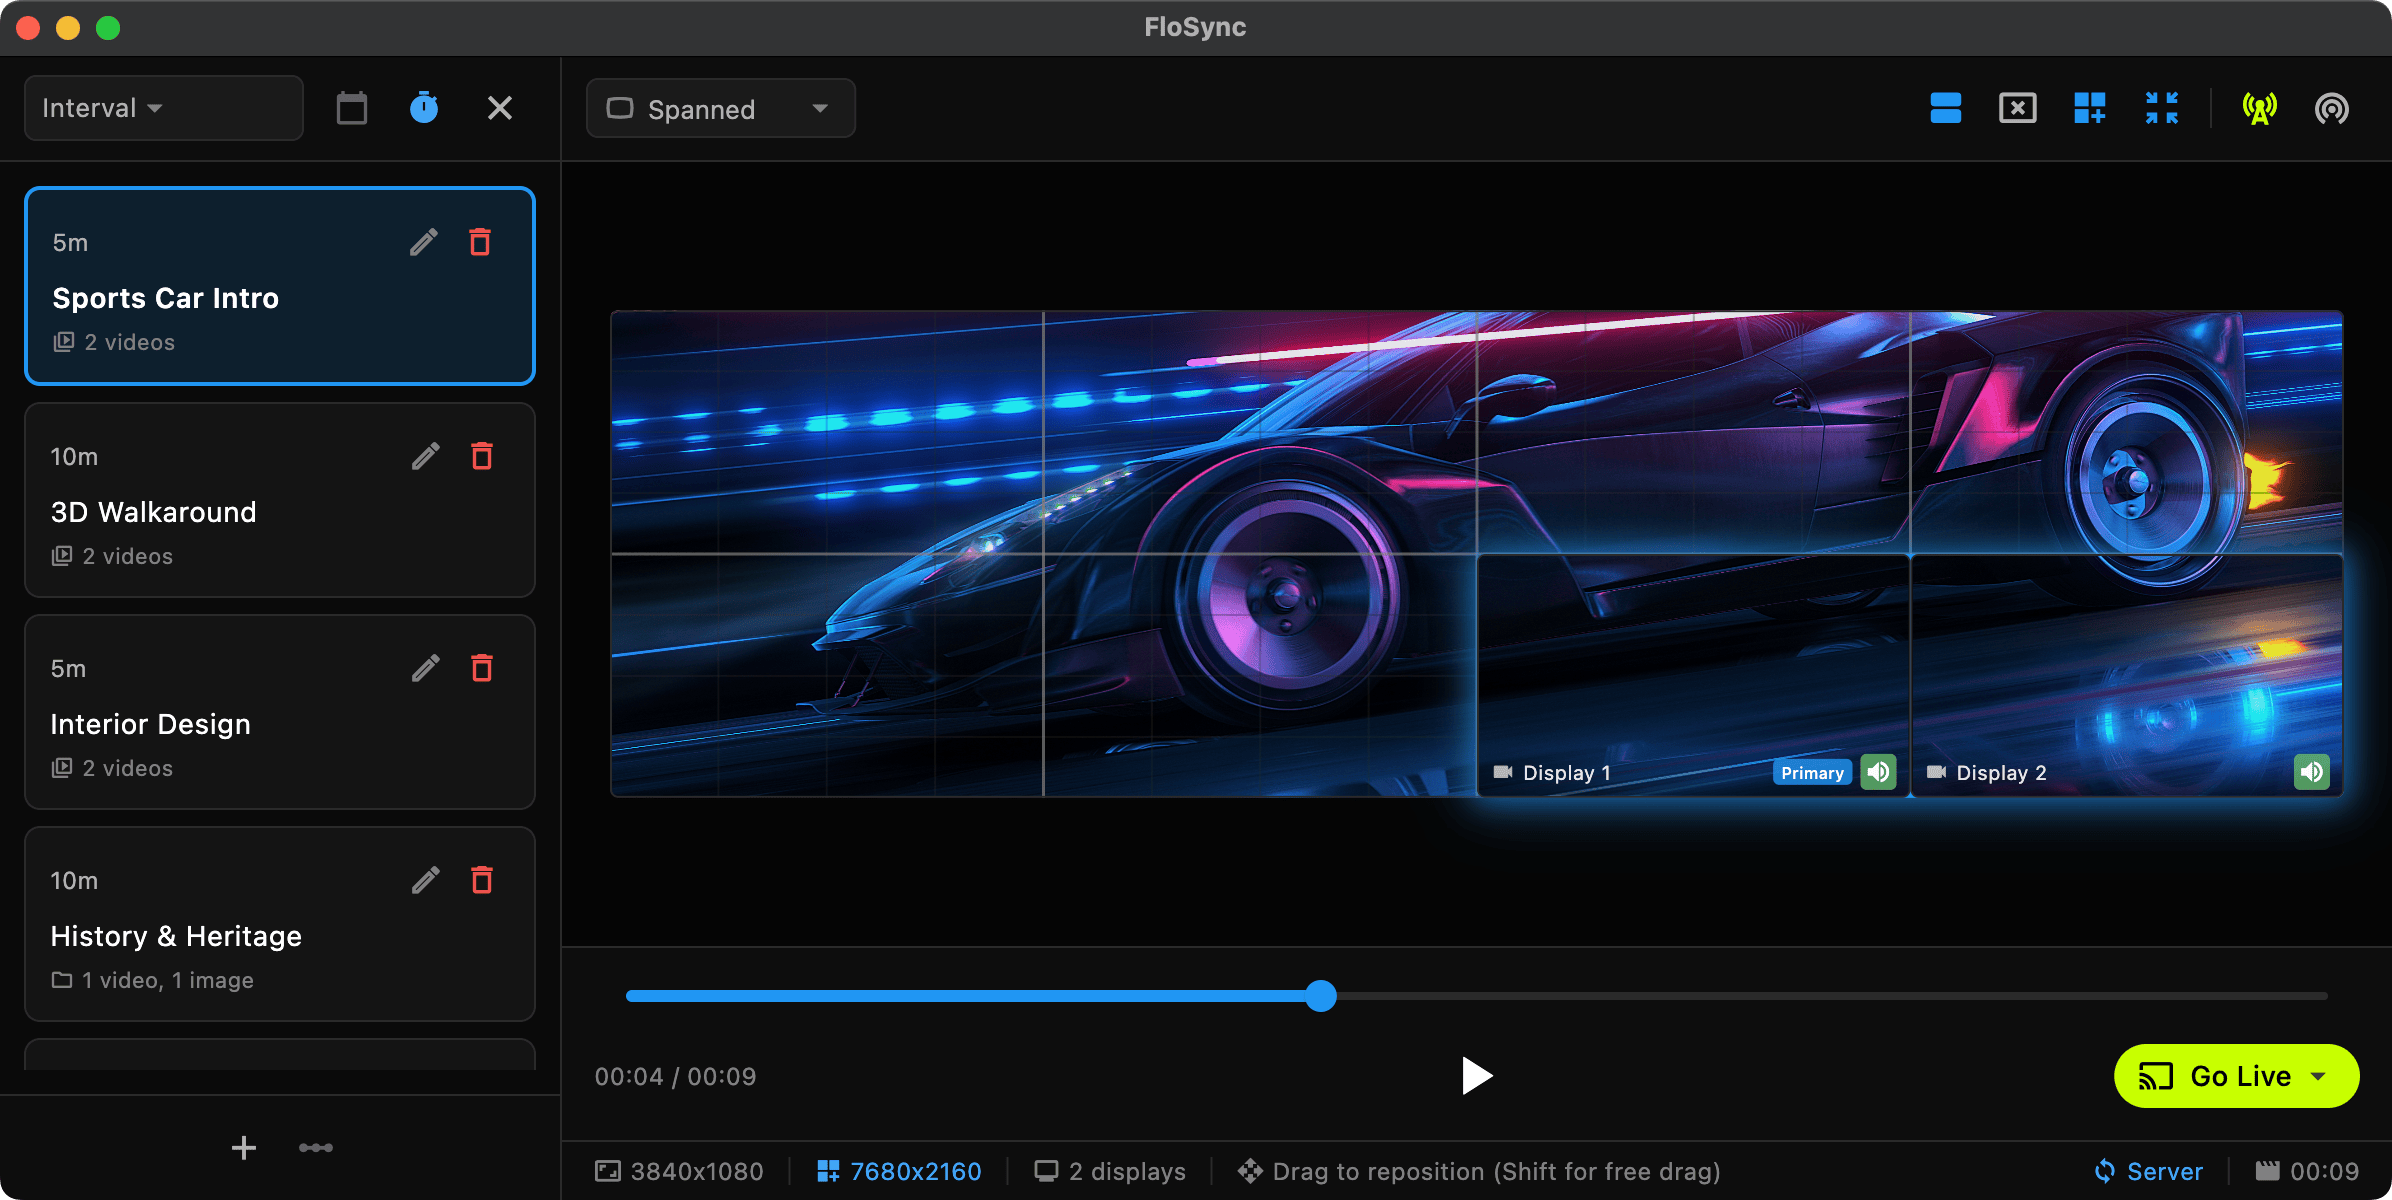Expand the Go Live options chevron

point(2318,1076)
